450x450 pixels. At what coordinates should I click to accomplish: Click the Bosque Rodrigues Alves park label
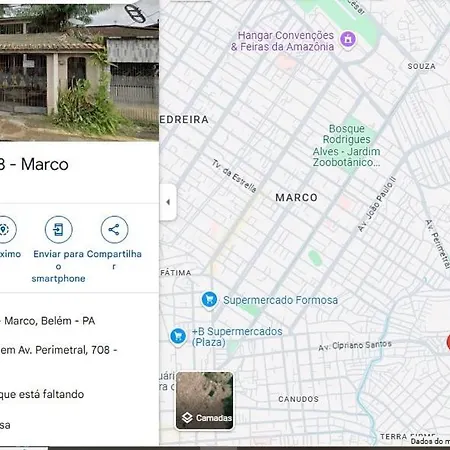pos(347,145)
